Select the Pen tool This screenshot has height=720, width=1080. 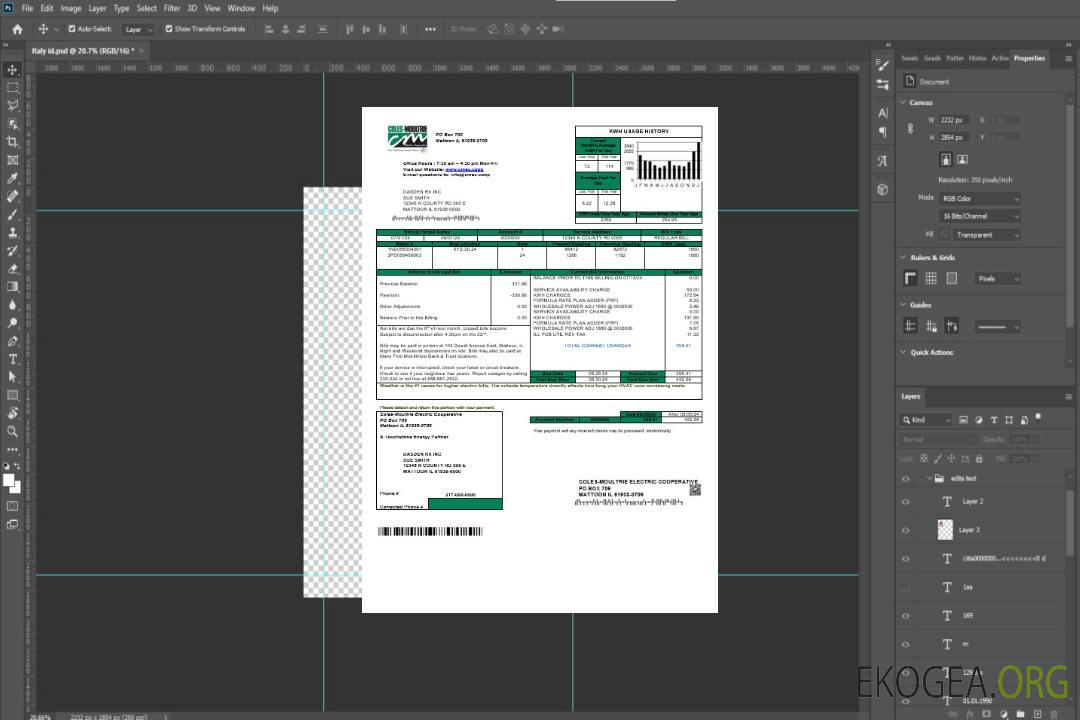(12, 341)
